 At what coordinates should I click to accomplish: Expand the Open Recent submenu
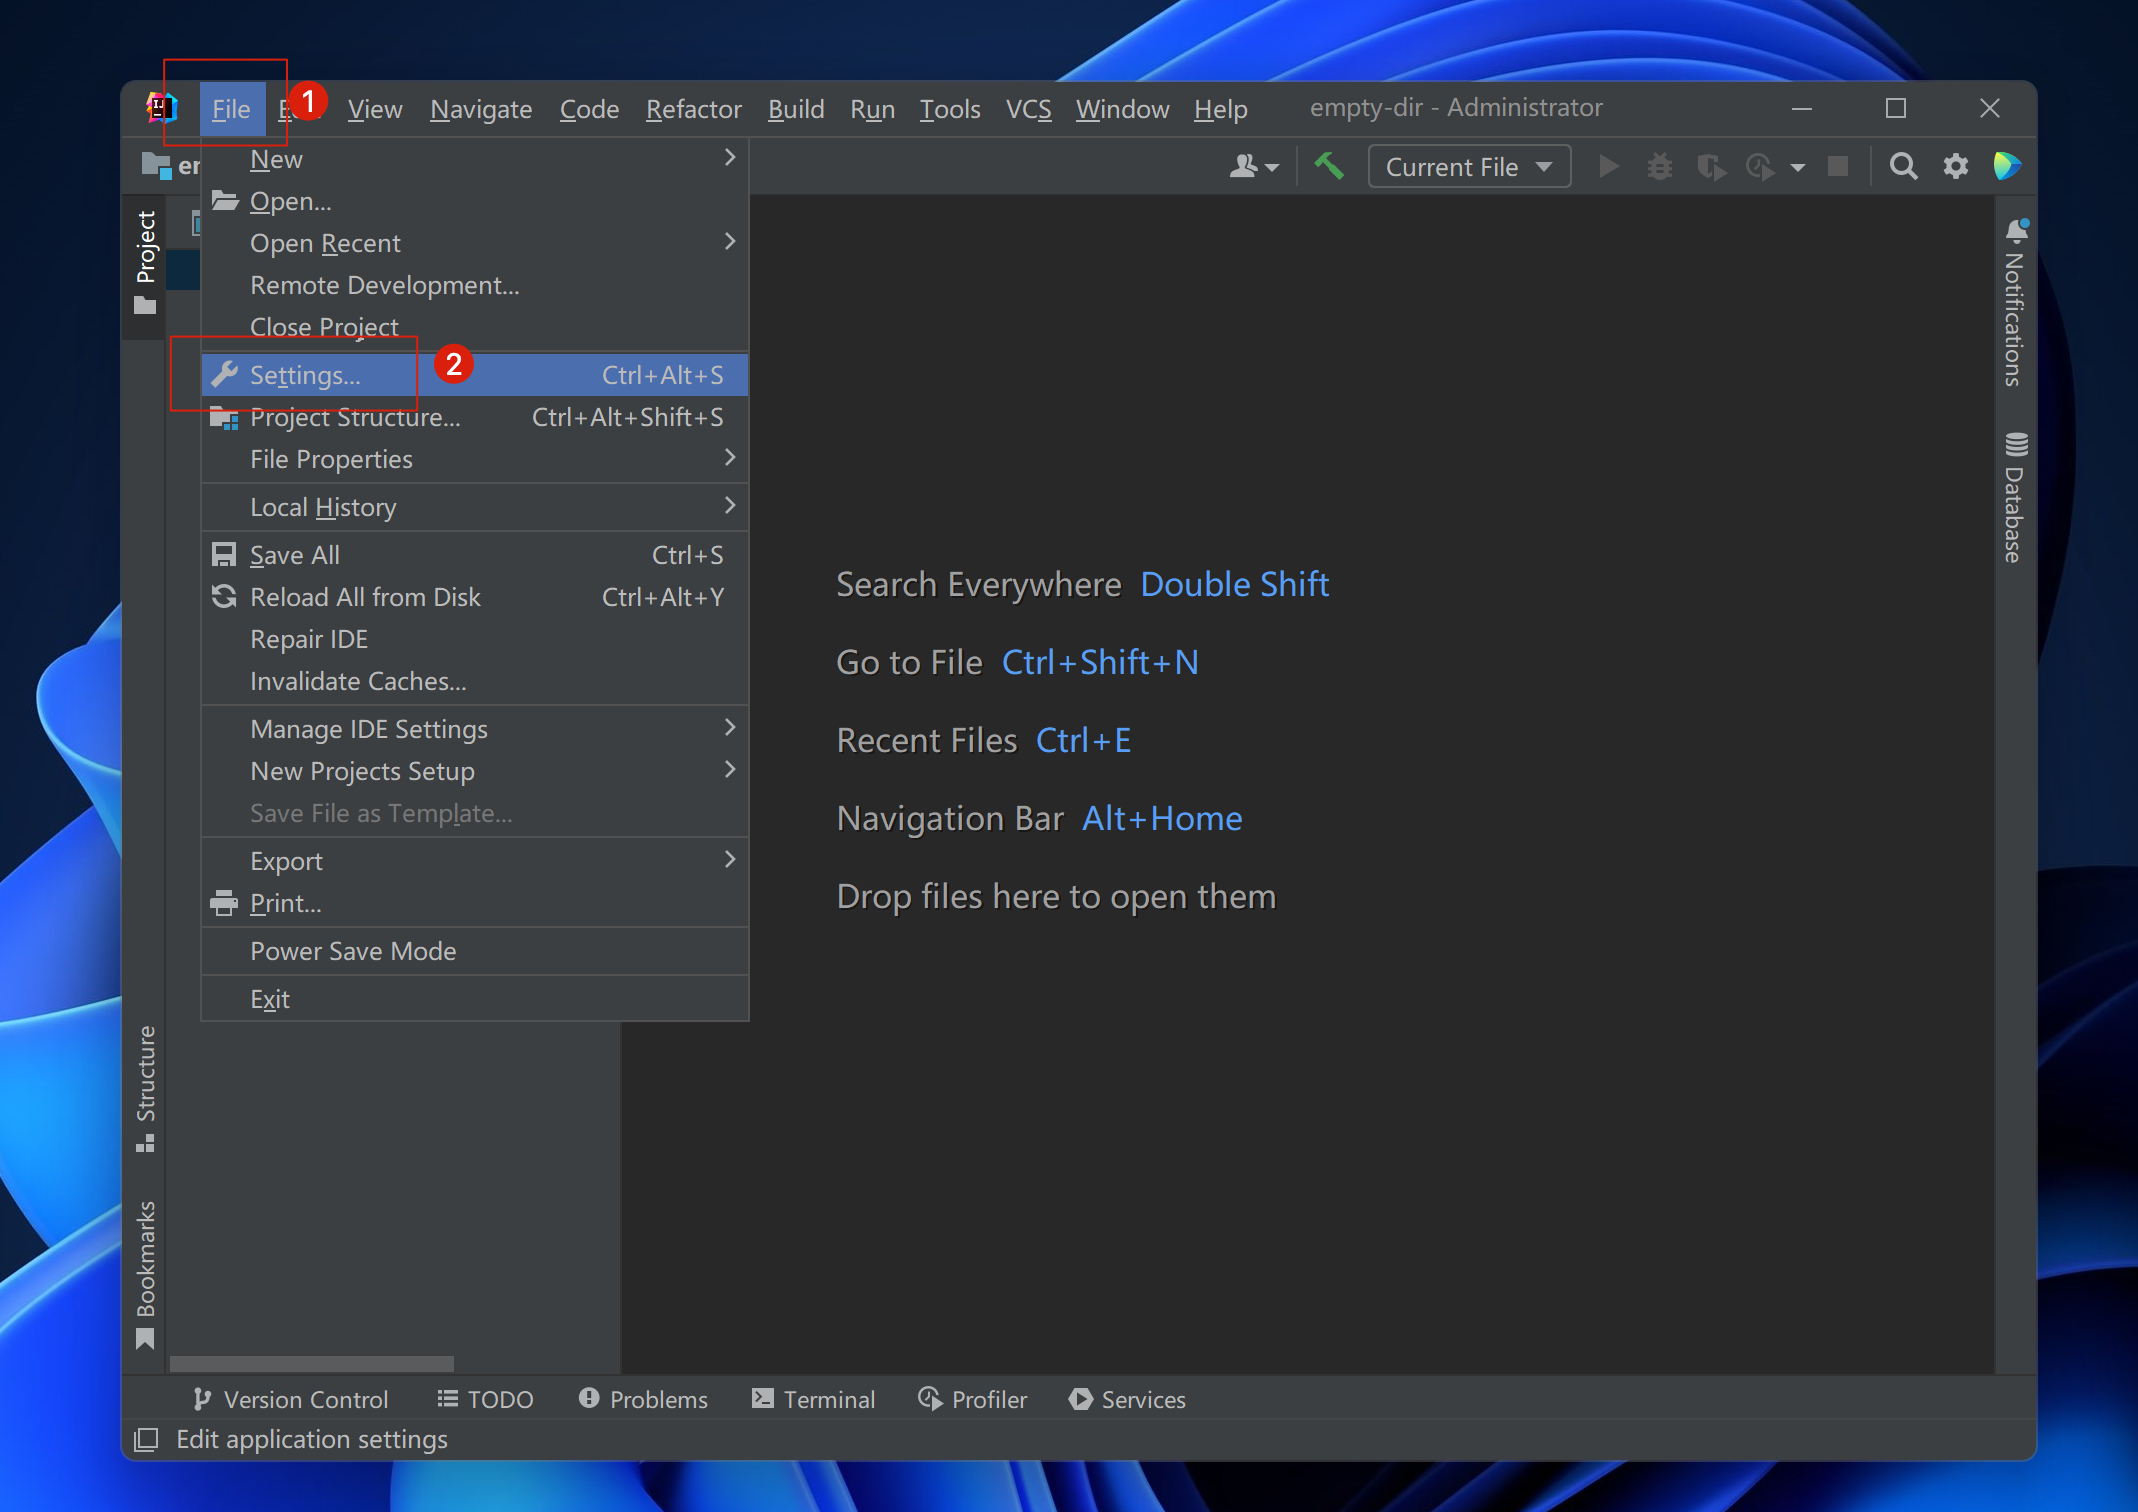475,243
